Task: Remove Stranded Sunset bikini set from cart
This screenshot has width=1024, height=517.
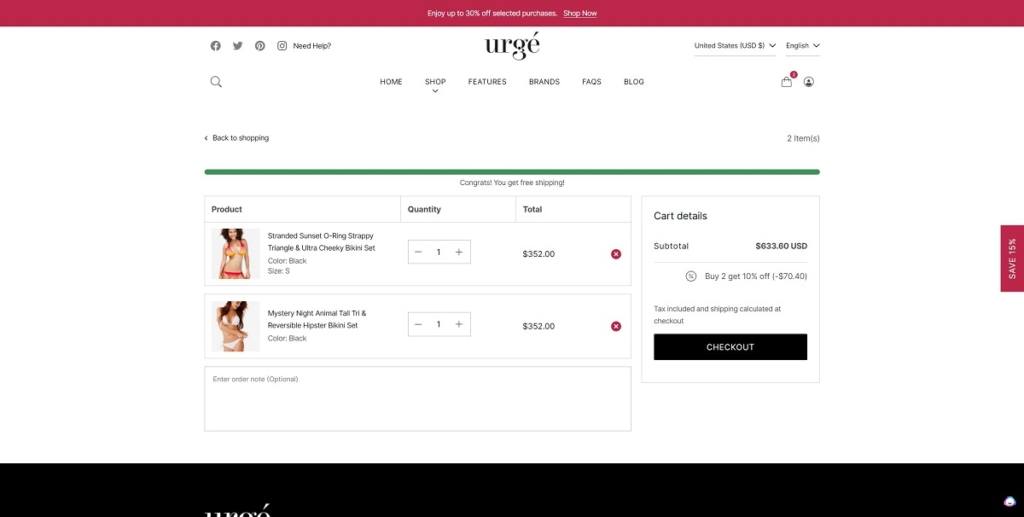Action: (616, 254)
